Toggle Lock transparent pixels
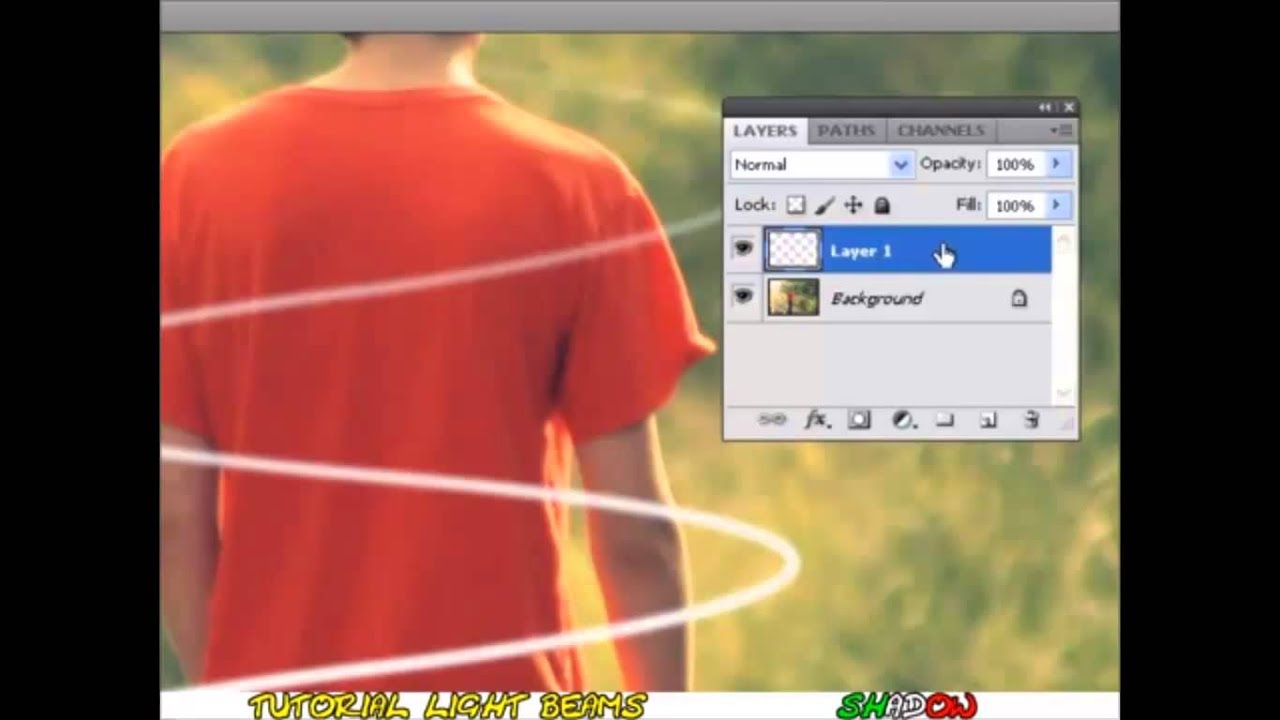Image resolution: width=1280 pixels, height=720 pixels. coord(795,205)
